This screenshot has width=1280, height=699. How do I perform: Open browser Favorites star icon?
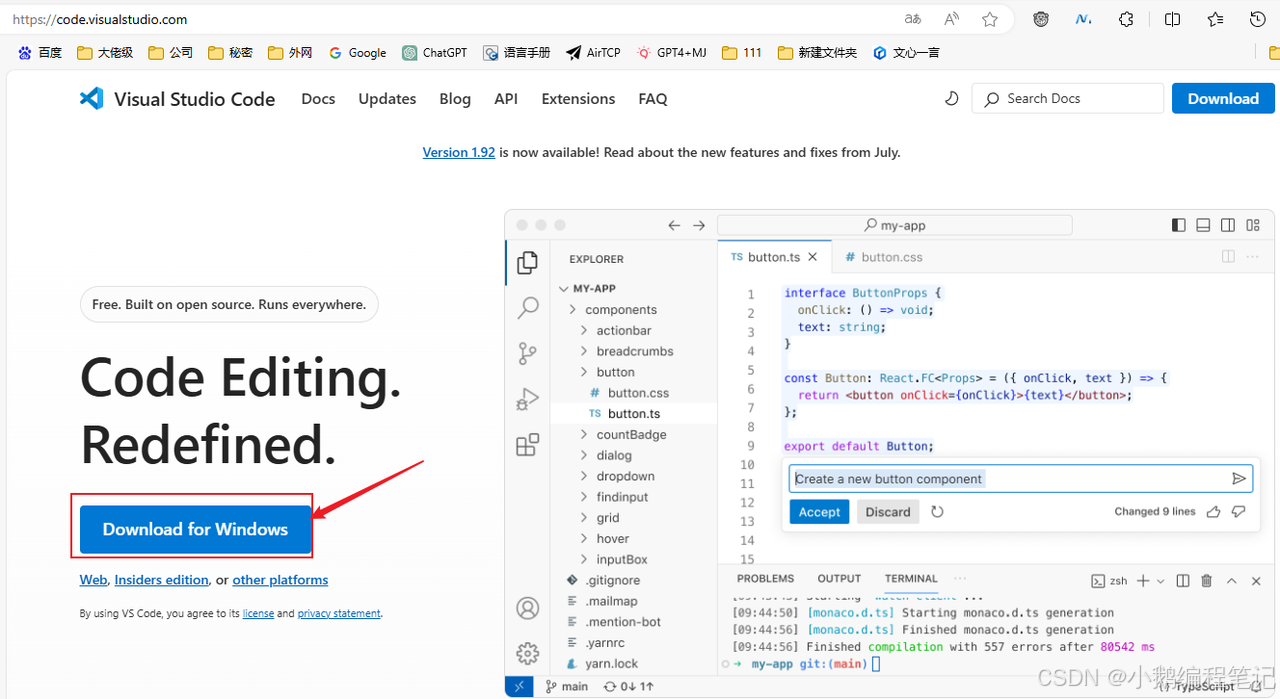[989, 19]
